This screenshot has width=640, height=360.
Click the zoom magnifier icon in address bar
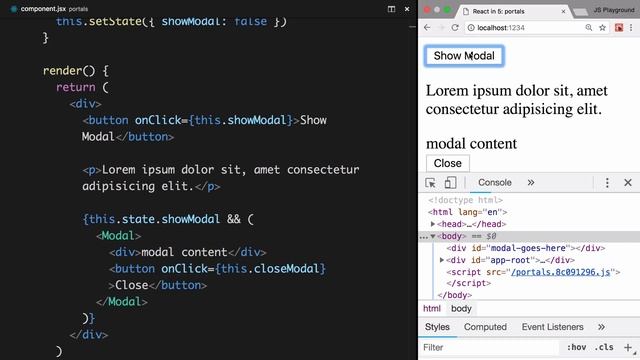pyautogui.click(x=589, y=28)
